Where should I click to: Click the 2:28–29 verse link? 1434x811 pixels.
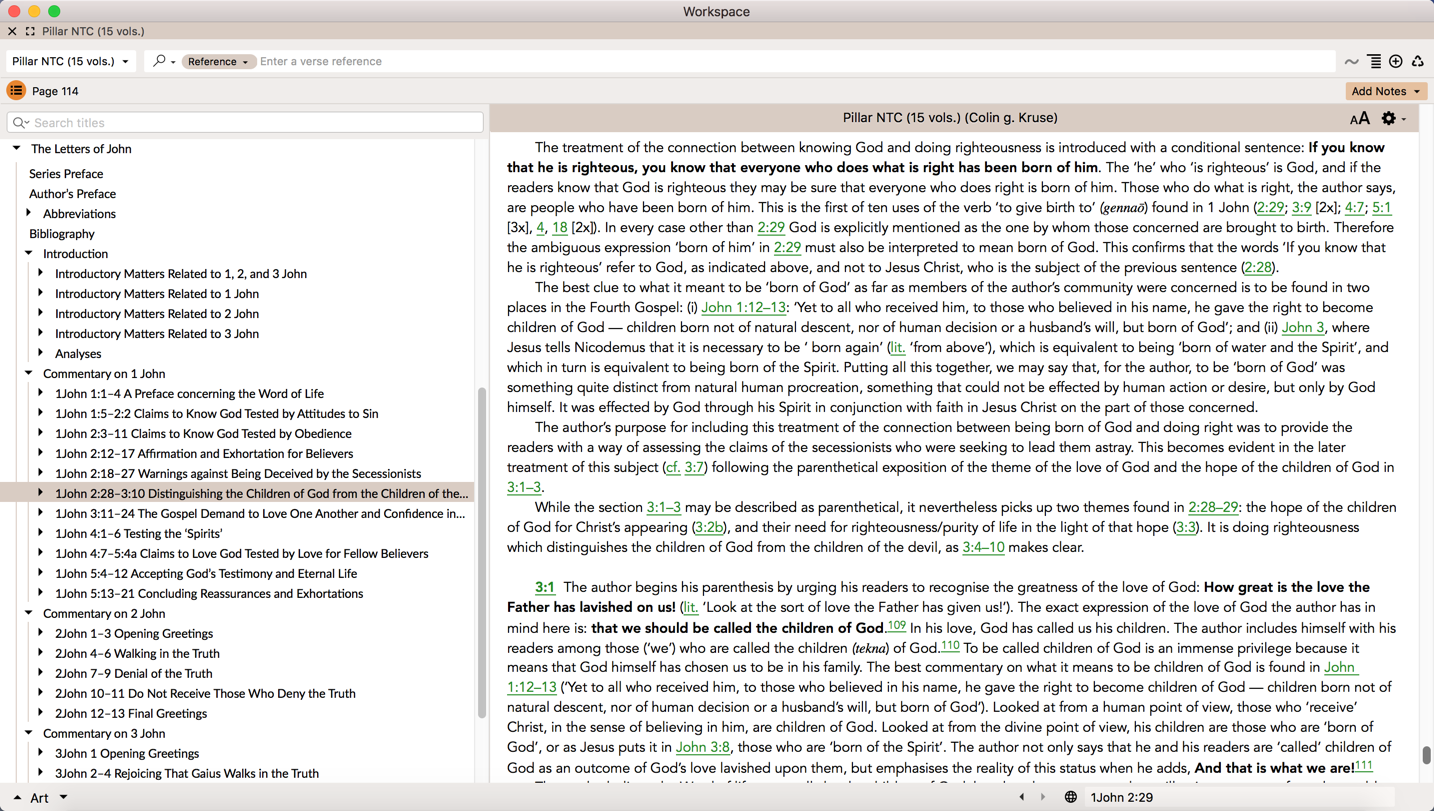coord(1213,507)
